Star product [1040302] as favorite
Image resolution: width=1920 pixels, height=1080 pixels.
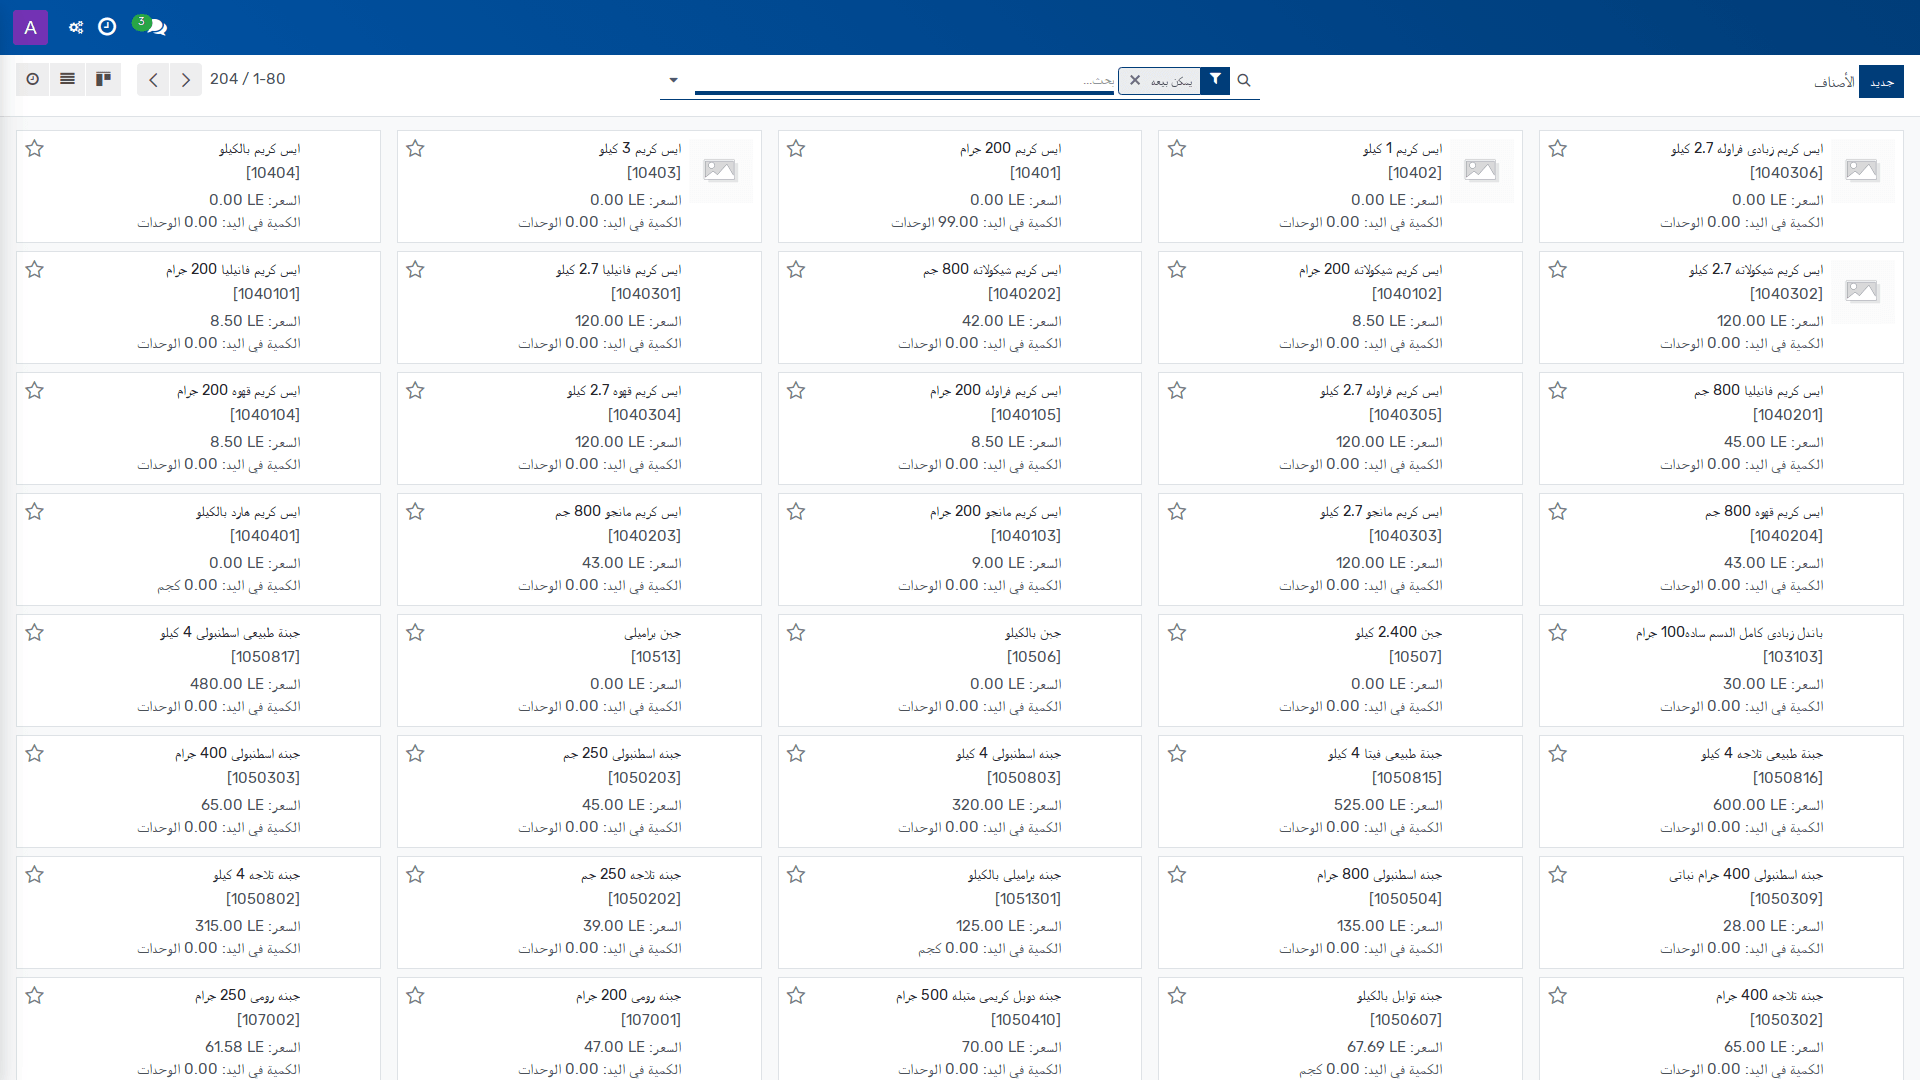1558,270
